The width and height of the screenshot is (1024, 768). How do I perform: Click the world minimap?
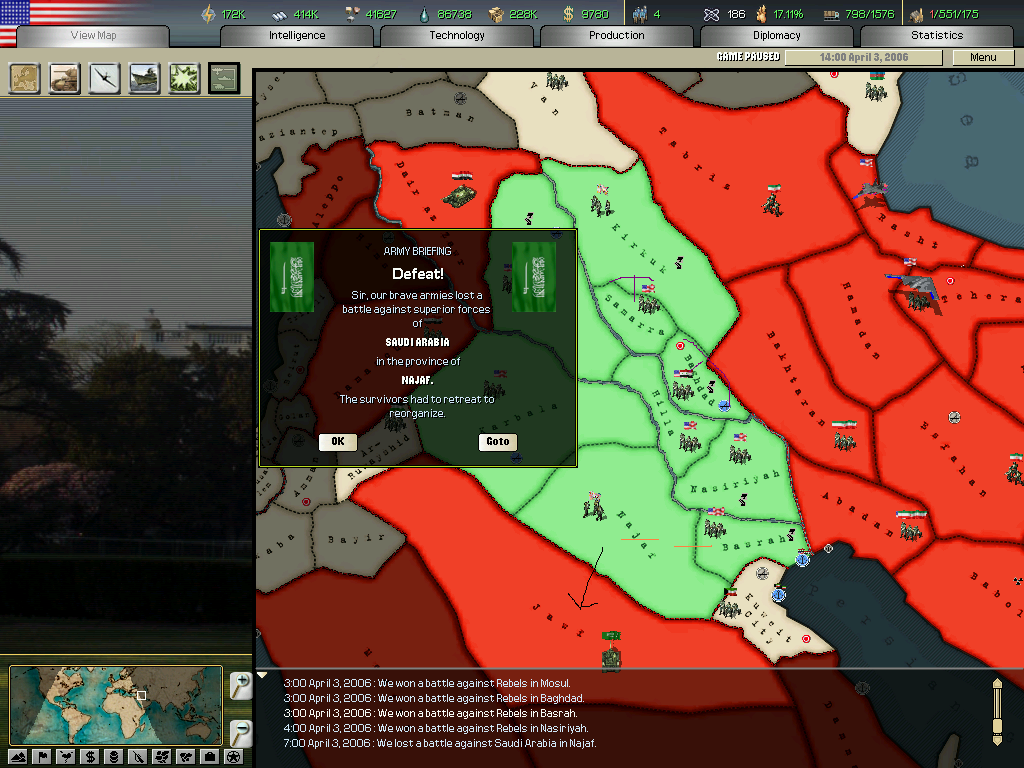coord(116,705)
